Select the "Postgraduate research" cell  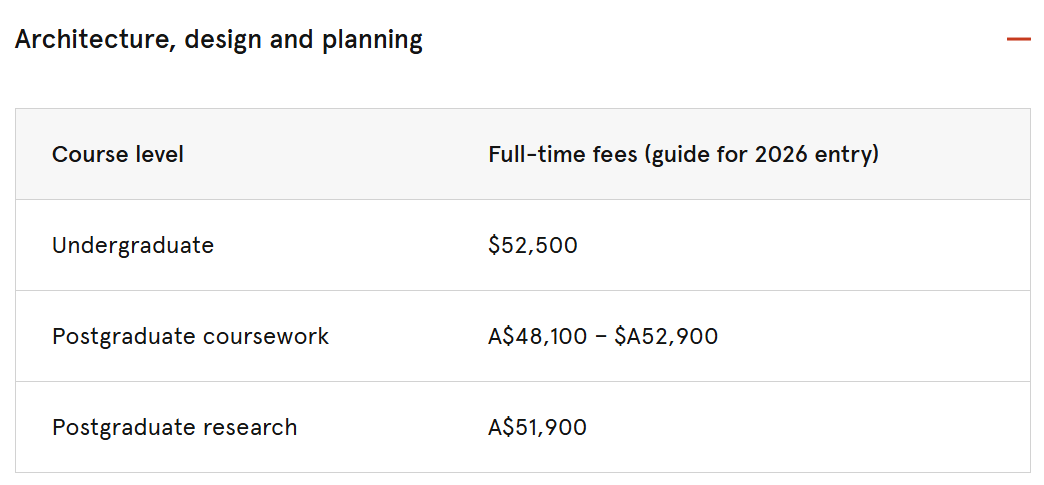(x=175, y=427)
